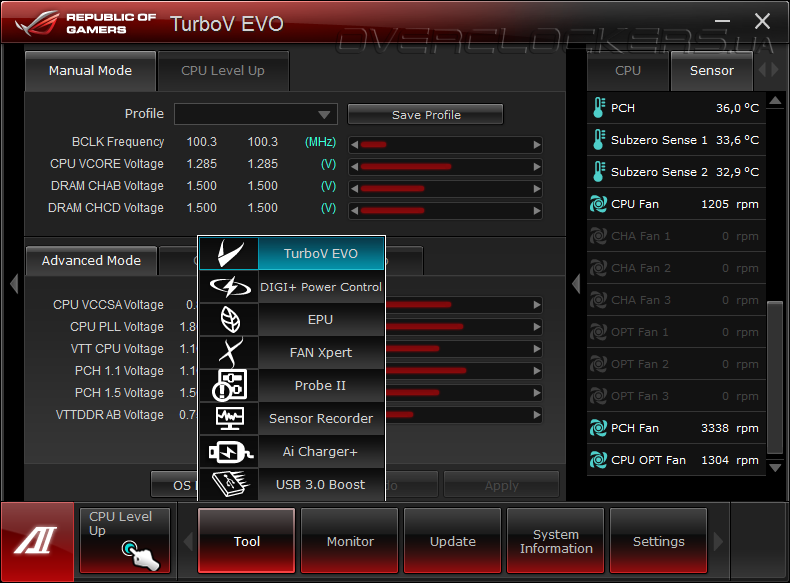Click the DRAM CHAB Voltage slider track
Image resolution: width=790 pixels, height=583 pixels.
click(445, 188)
